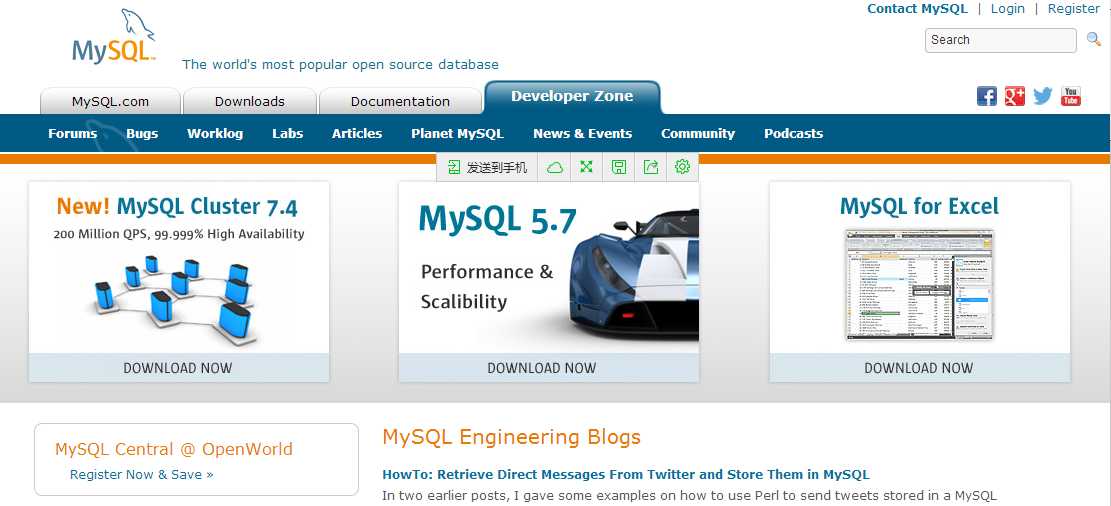Click the 'New! MySQL Cluster 7.4' heading
Image resolution: width=1111 pixels, height=506 pixels.
(177, 207)
